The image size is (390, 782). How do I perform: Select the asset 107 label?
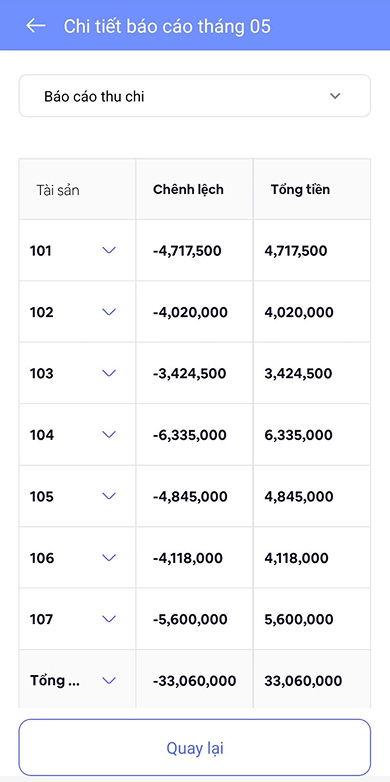pos(41,619)
